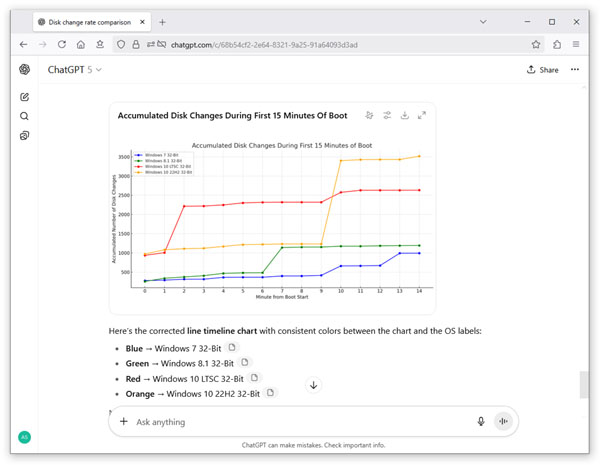Viewport: 600px width, 465px height.
Task: Click the padlock site information icon
Action: point(136,44)
